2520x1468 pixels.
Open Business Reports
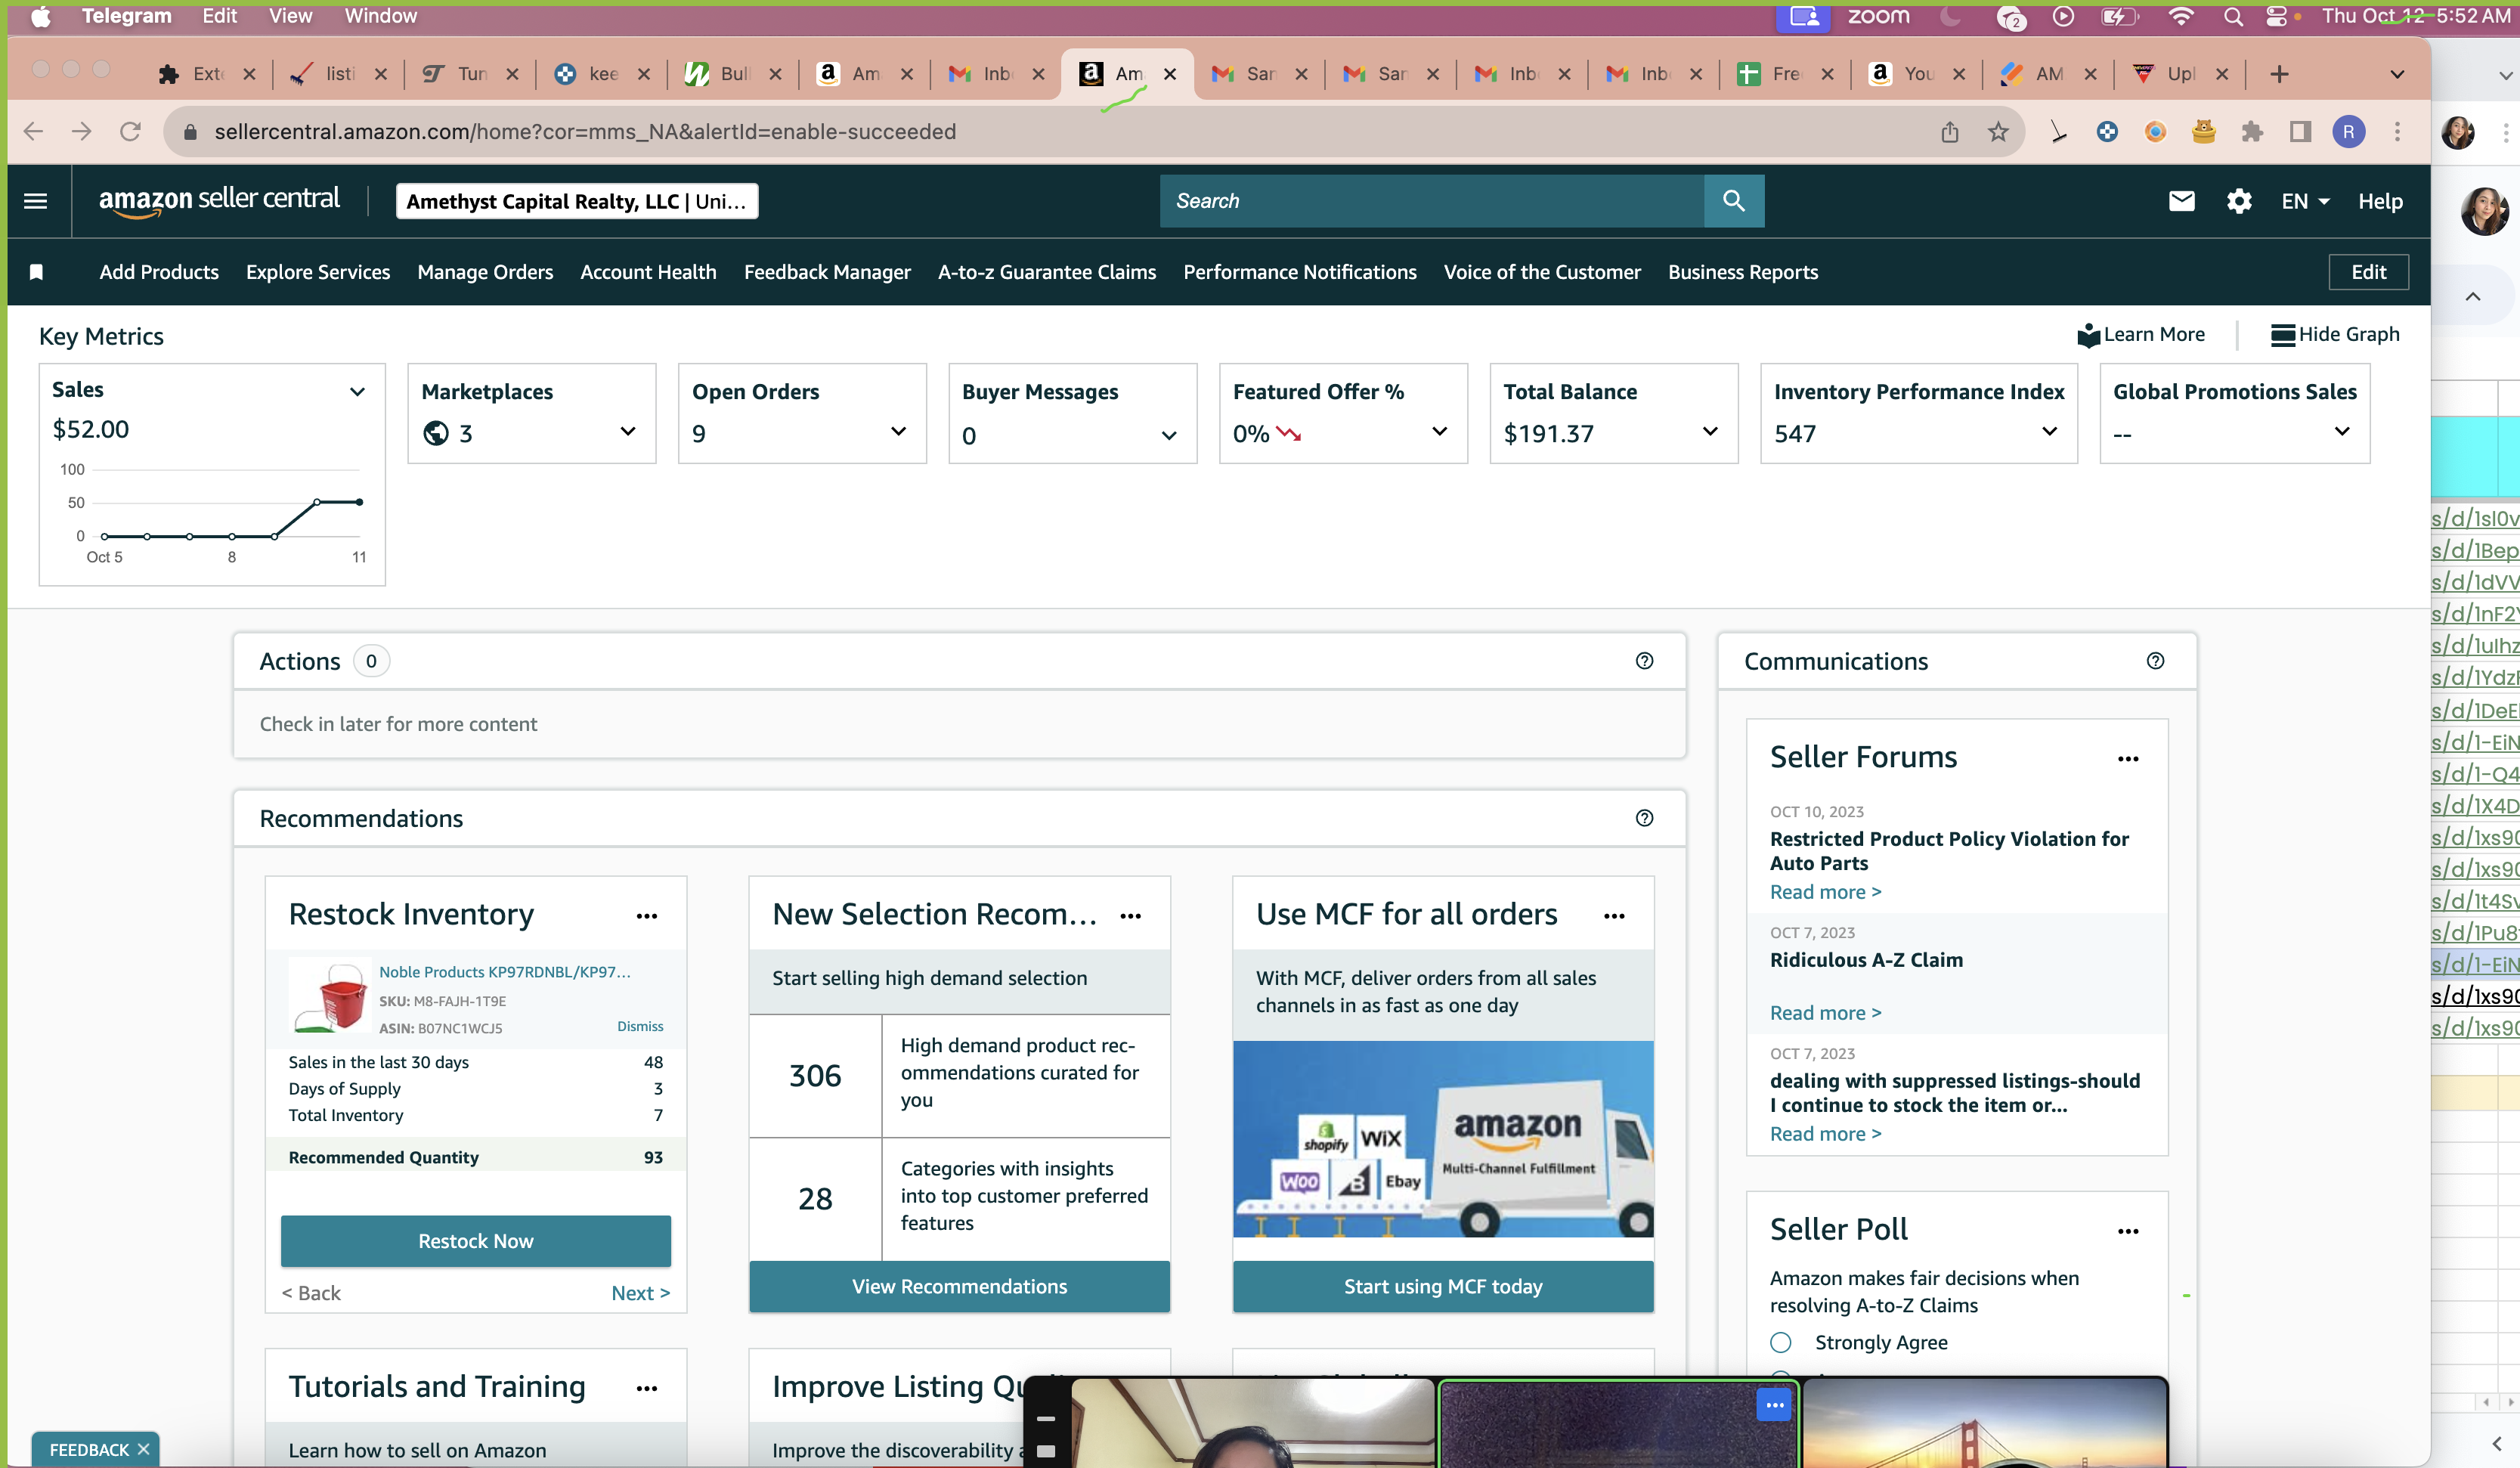click(1743, 272)
